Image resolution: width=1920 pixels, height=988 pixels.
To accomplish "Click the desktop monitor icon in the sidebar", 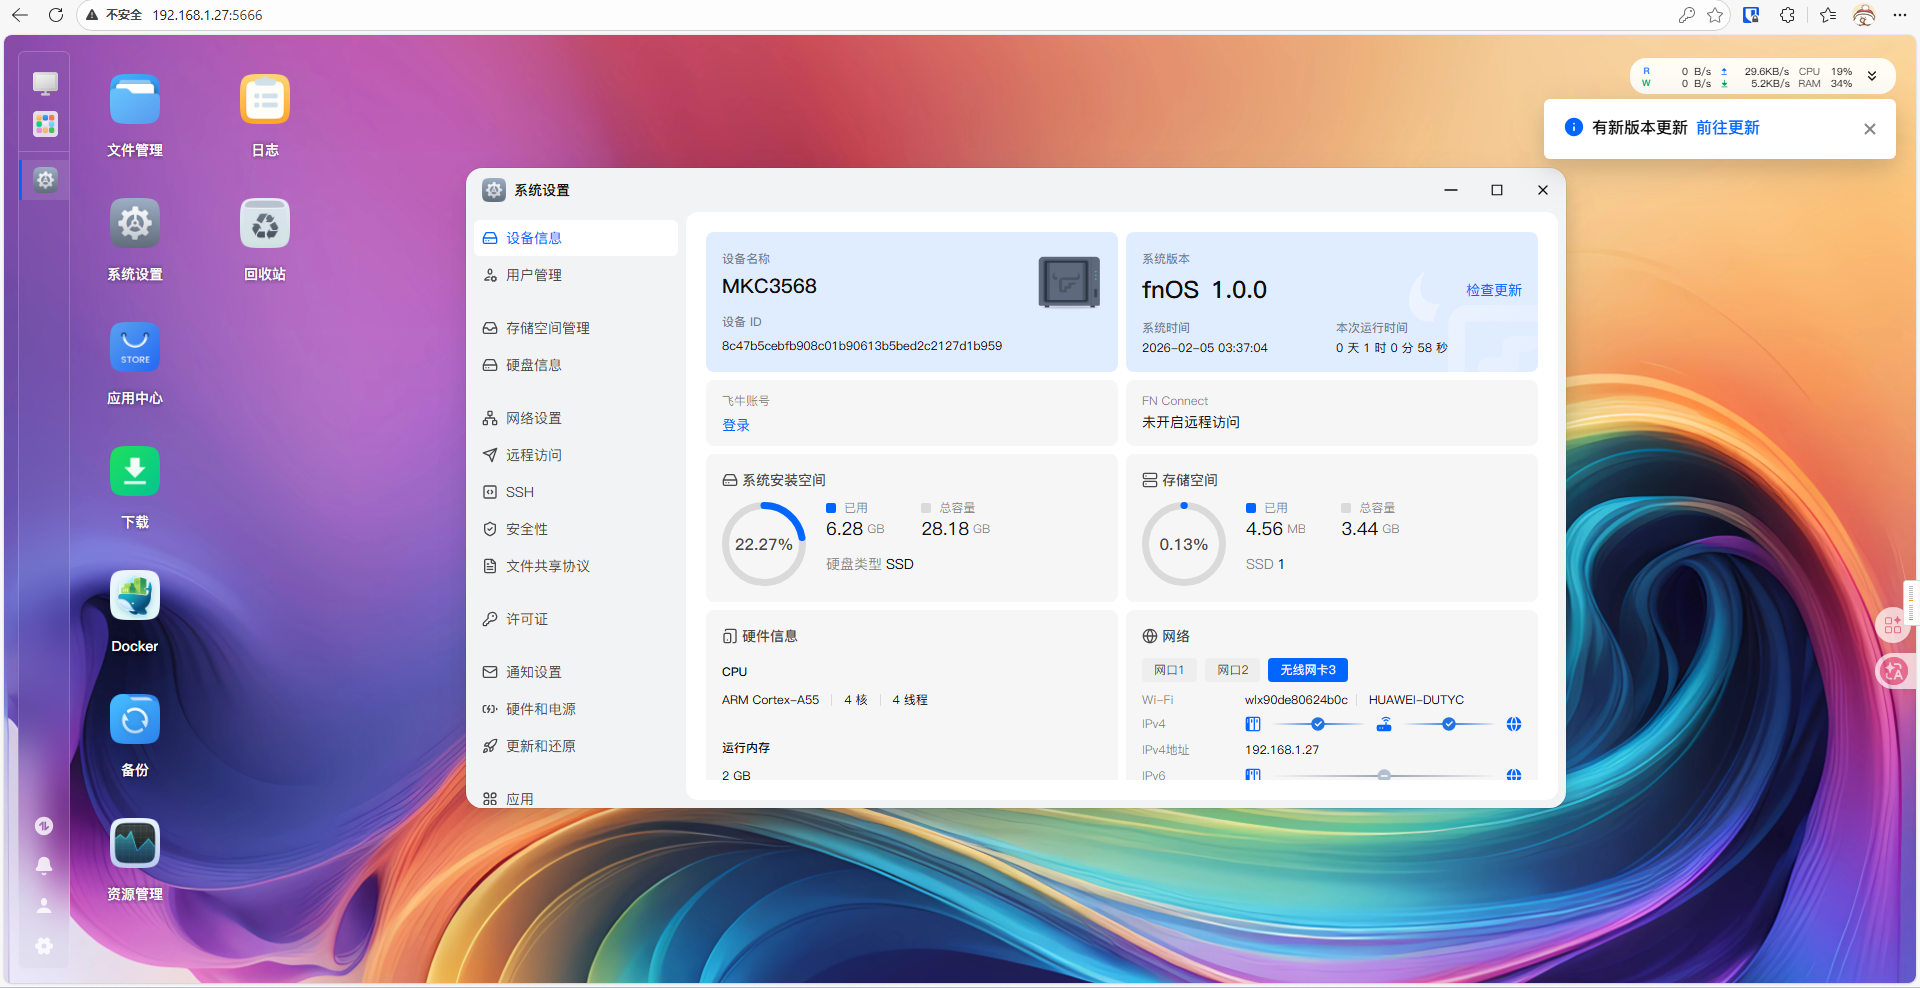I will 44,83.
